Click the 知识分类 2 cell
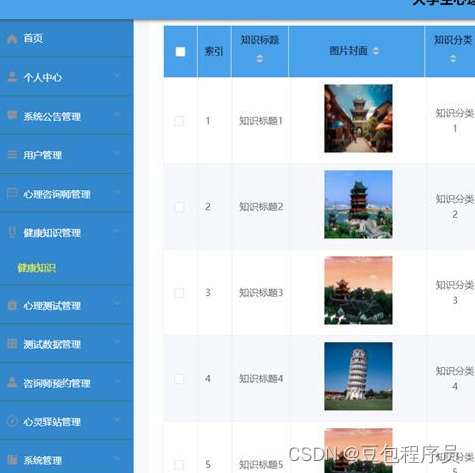This screenshot has height=473, width=475. tap(455, 207)
